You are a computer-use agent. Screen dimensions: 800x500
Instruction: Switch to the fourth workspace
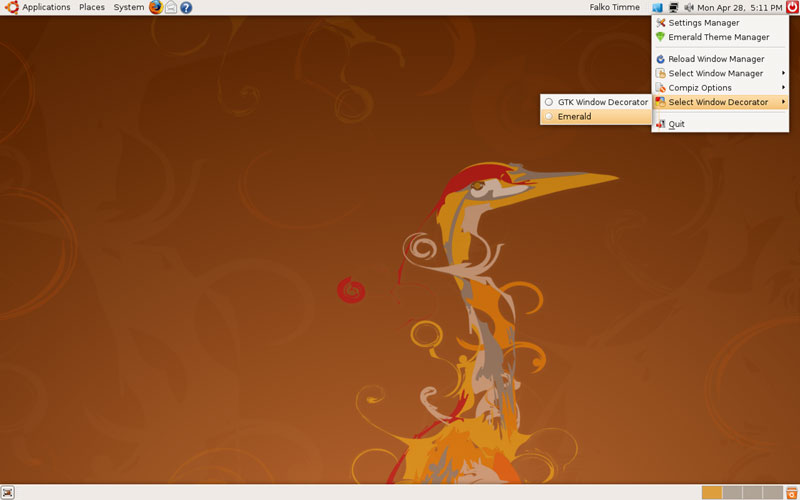(772, 492)
